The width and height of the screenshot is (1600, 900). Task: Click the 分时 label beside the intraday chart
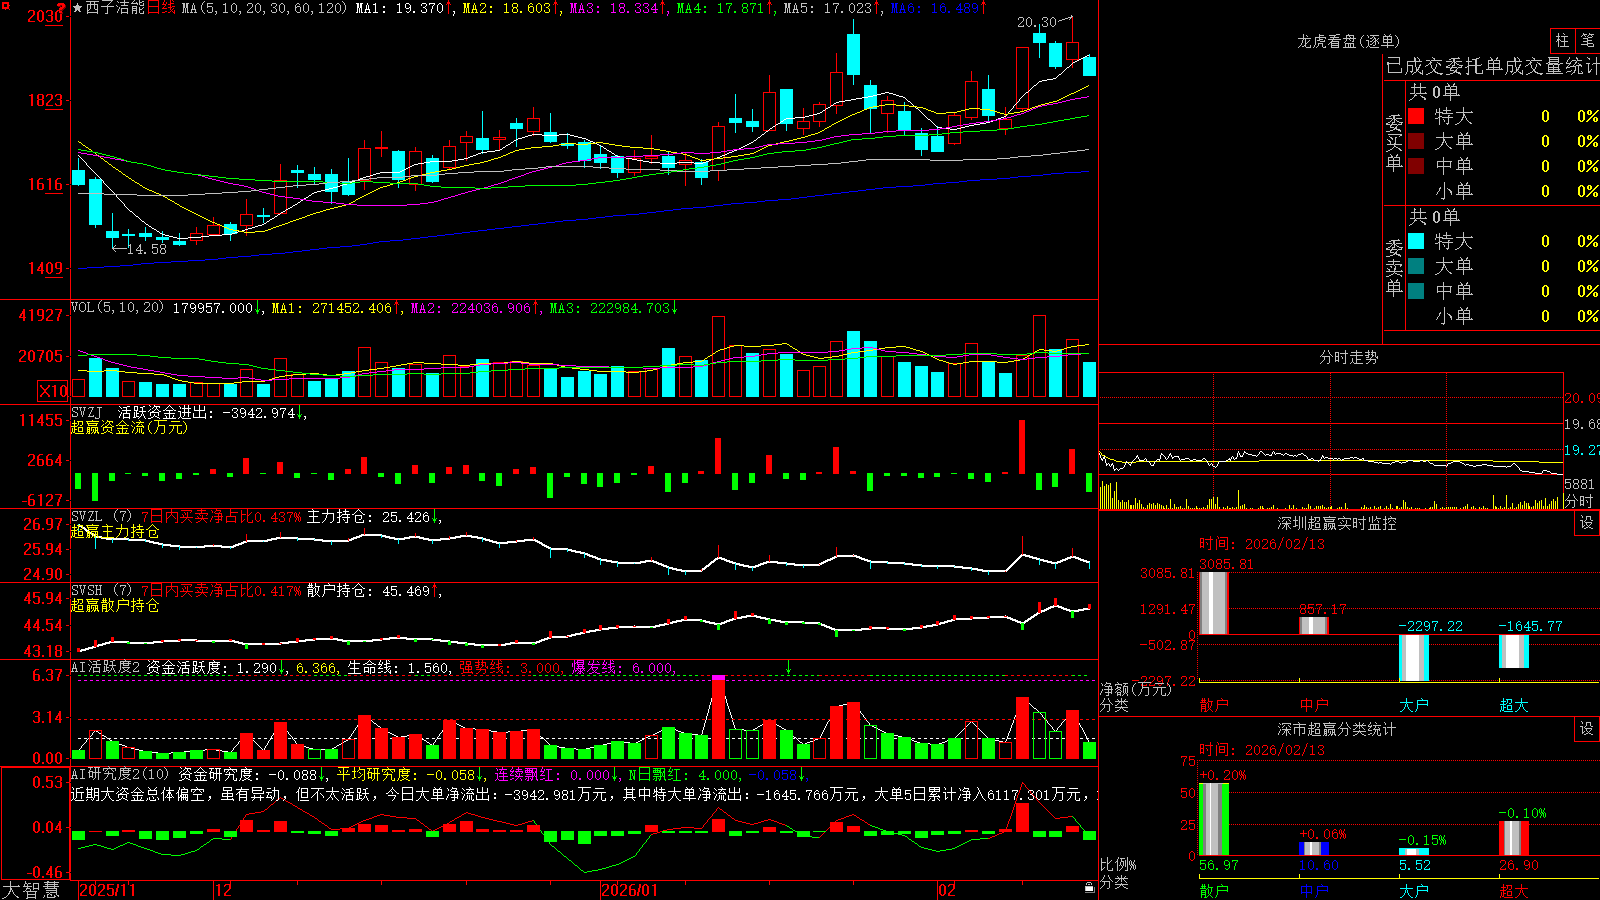(x=1579, y=501)
